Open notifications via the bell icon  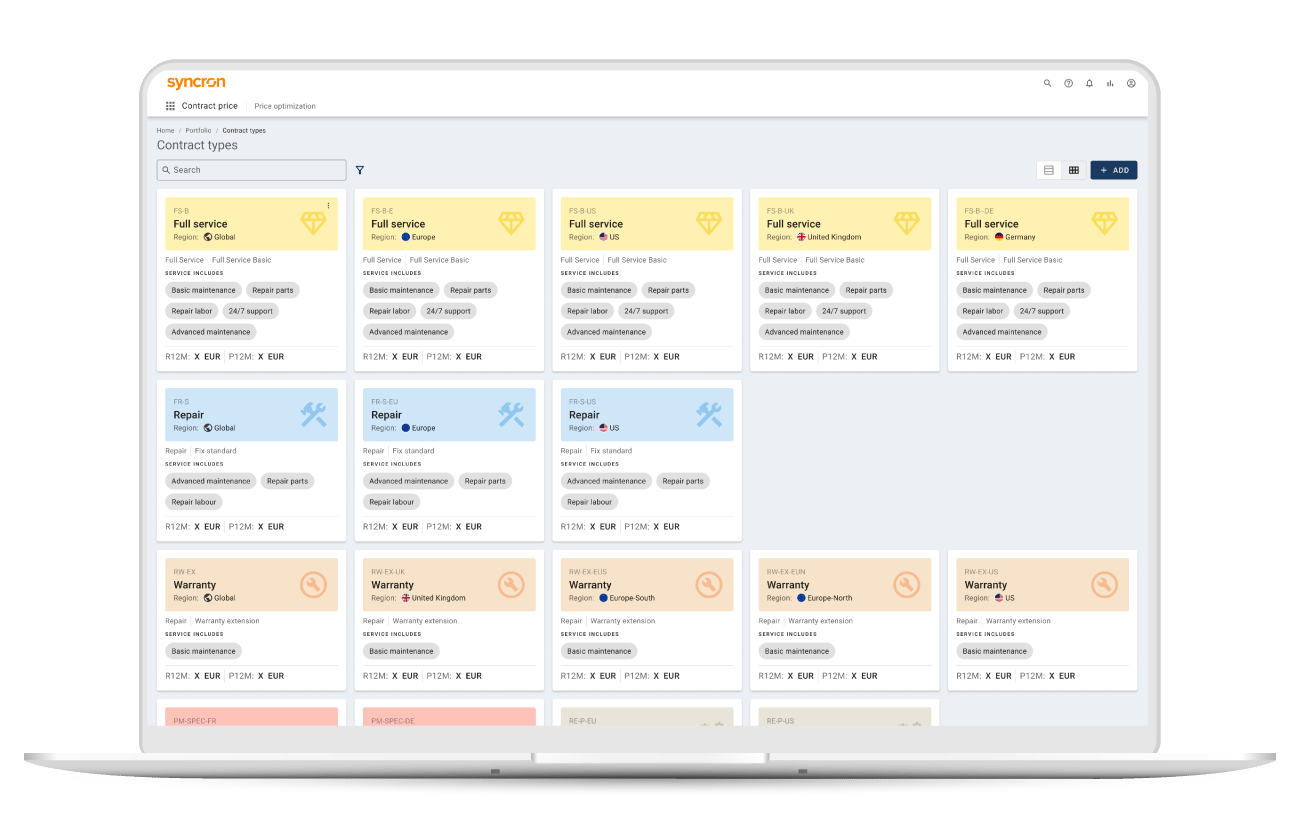[x=1089, y=83]
